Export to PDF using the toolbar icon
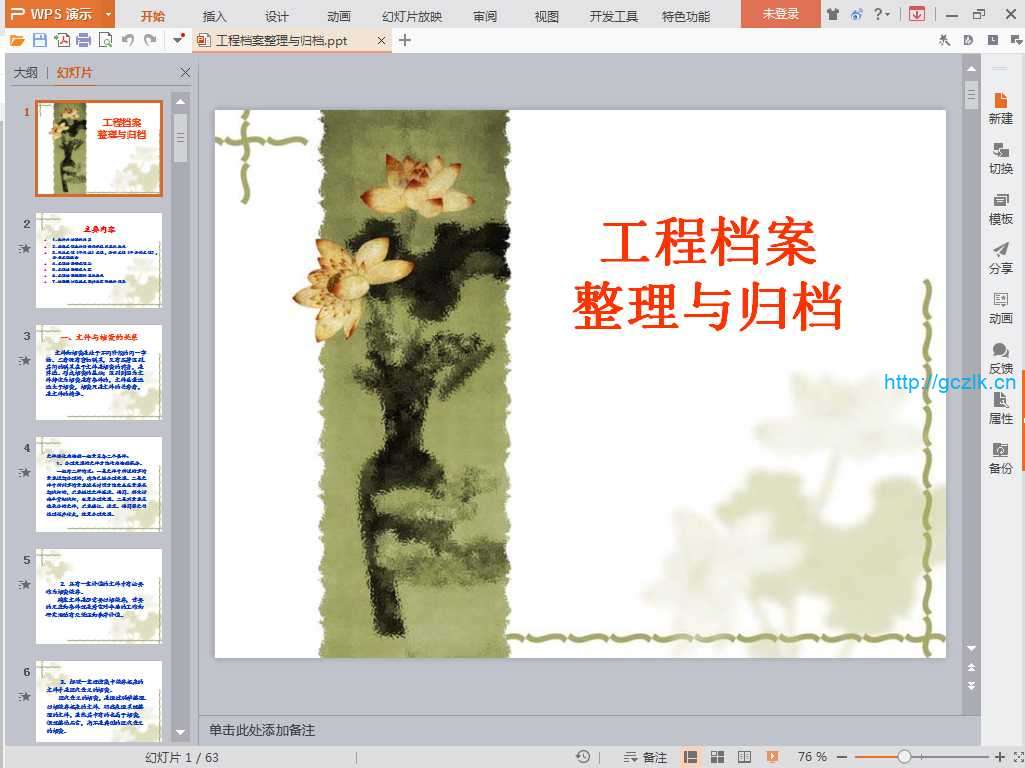The height and width of the screenshot is (768, 1025). (x=62, y=40)
